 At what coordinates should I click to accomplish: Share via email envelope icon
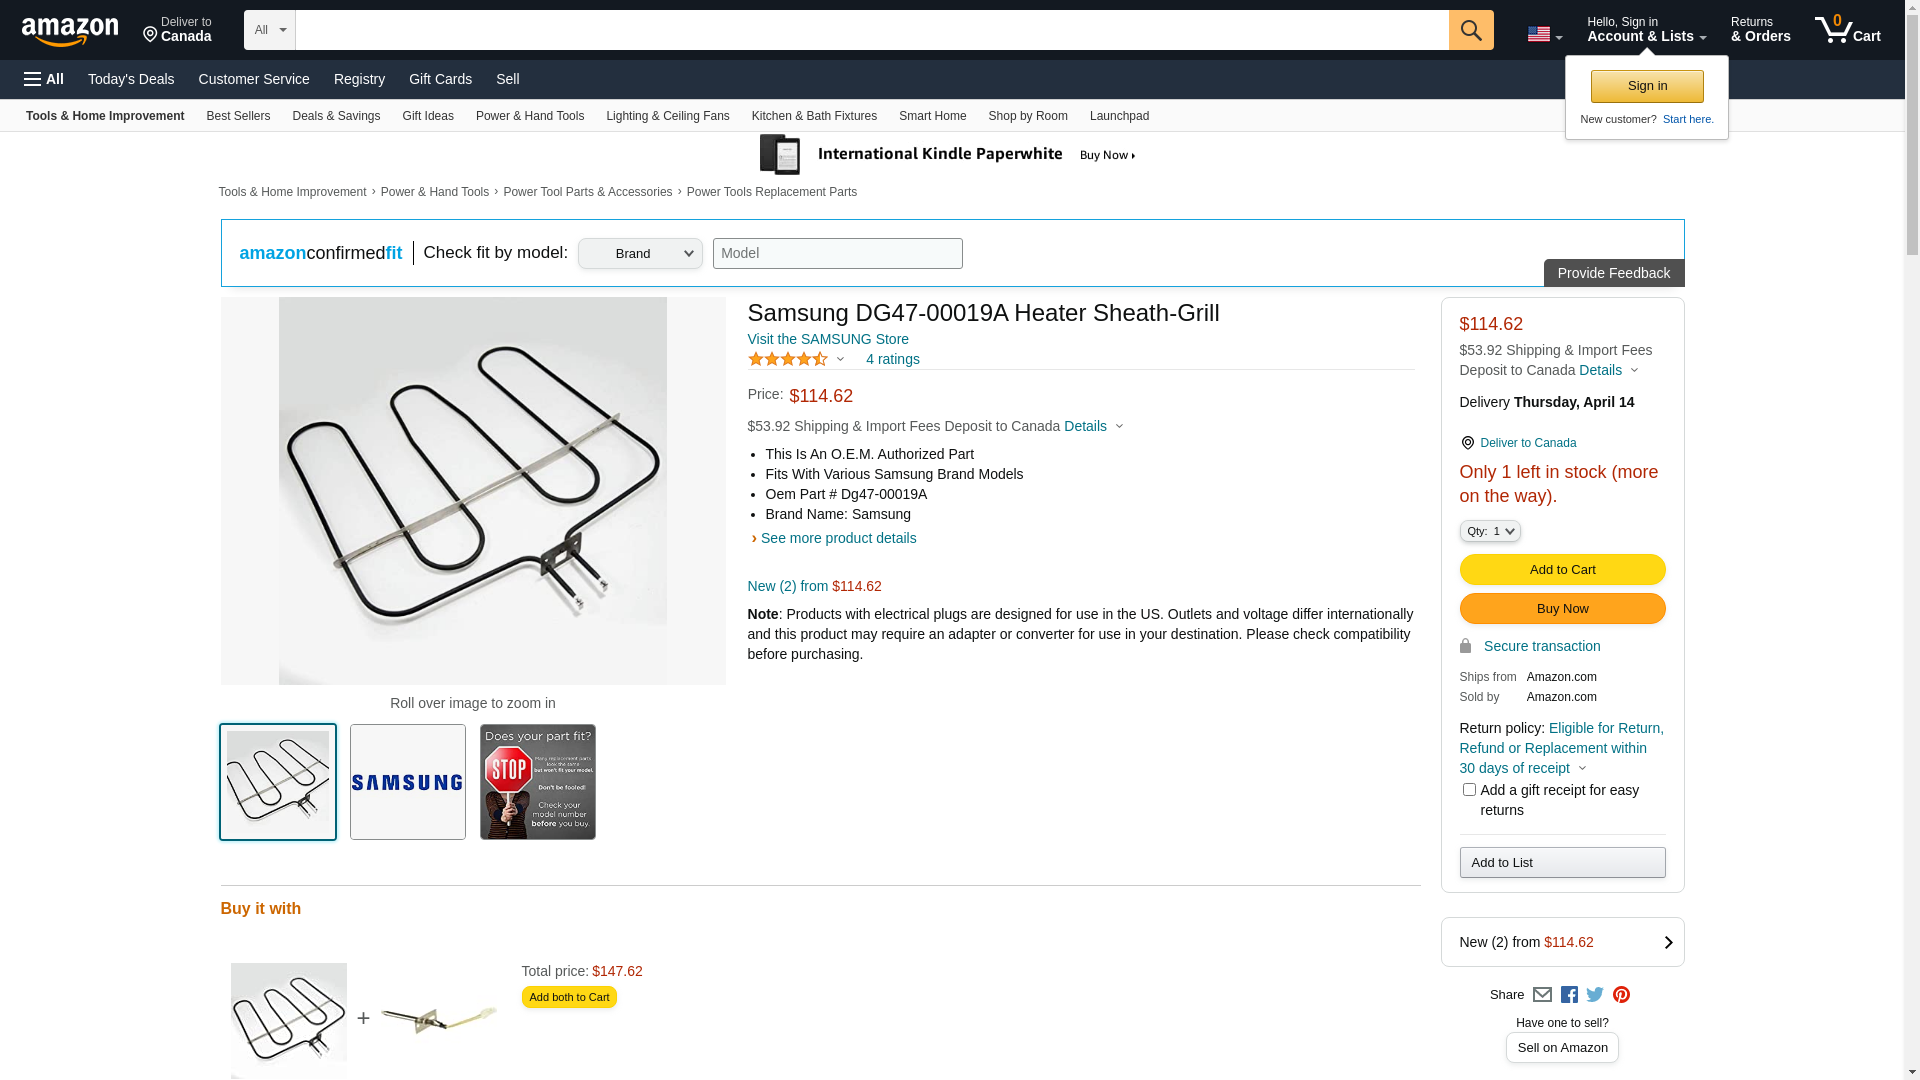pyautogui.click(x=1542, y=995)
